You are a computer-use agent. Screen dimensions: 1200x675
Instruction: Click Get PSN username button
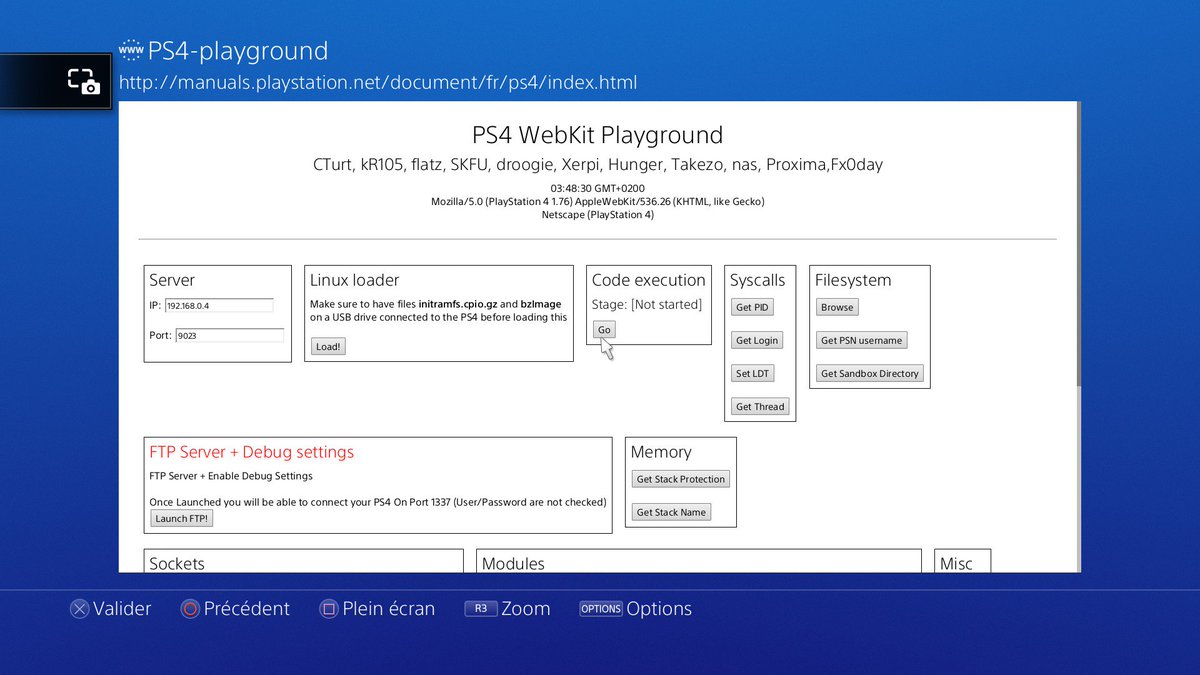(x=861, y=340)
